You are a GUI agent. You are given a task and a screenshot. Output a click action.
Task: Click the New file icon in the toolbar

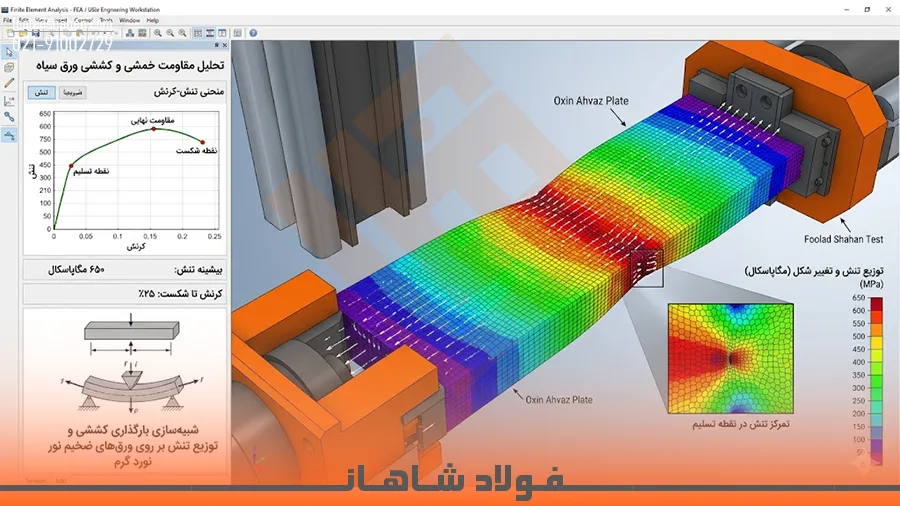coord(10,33)
